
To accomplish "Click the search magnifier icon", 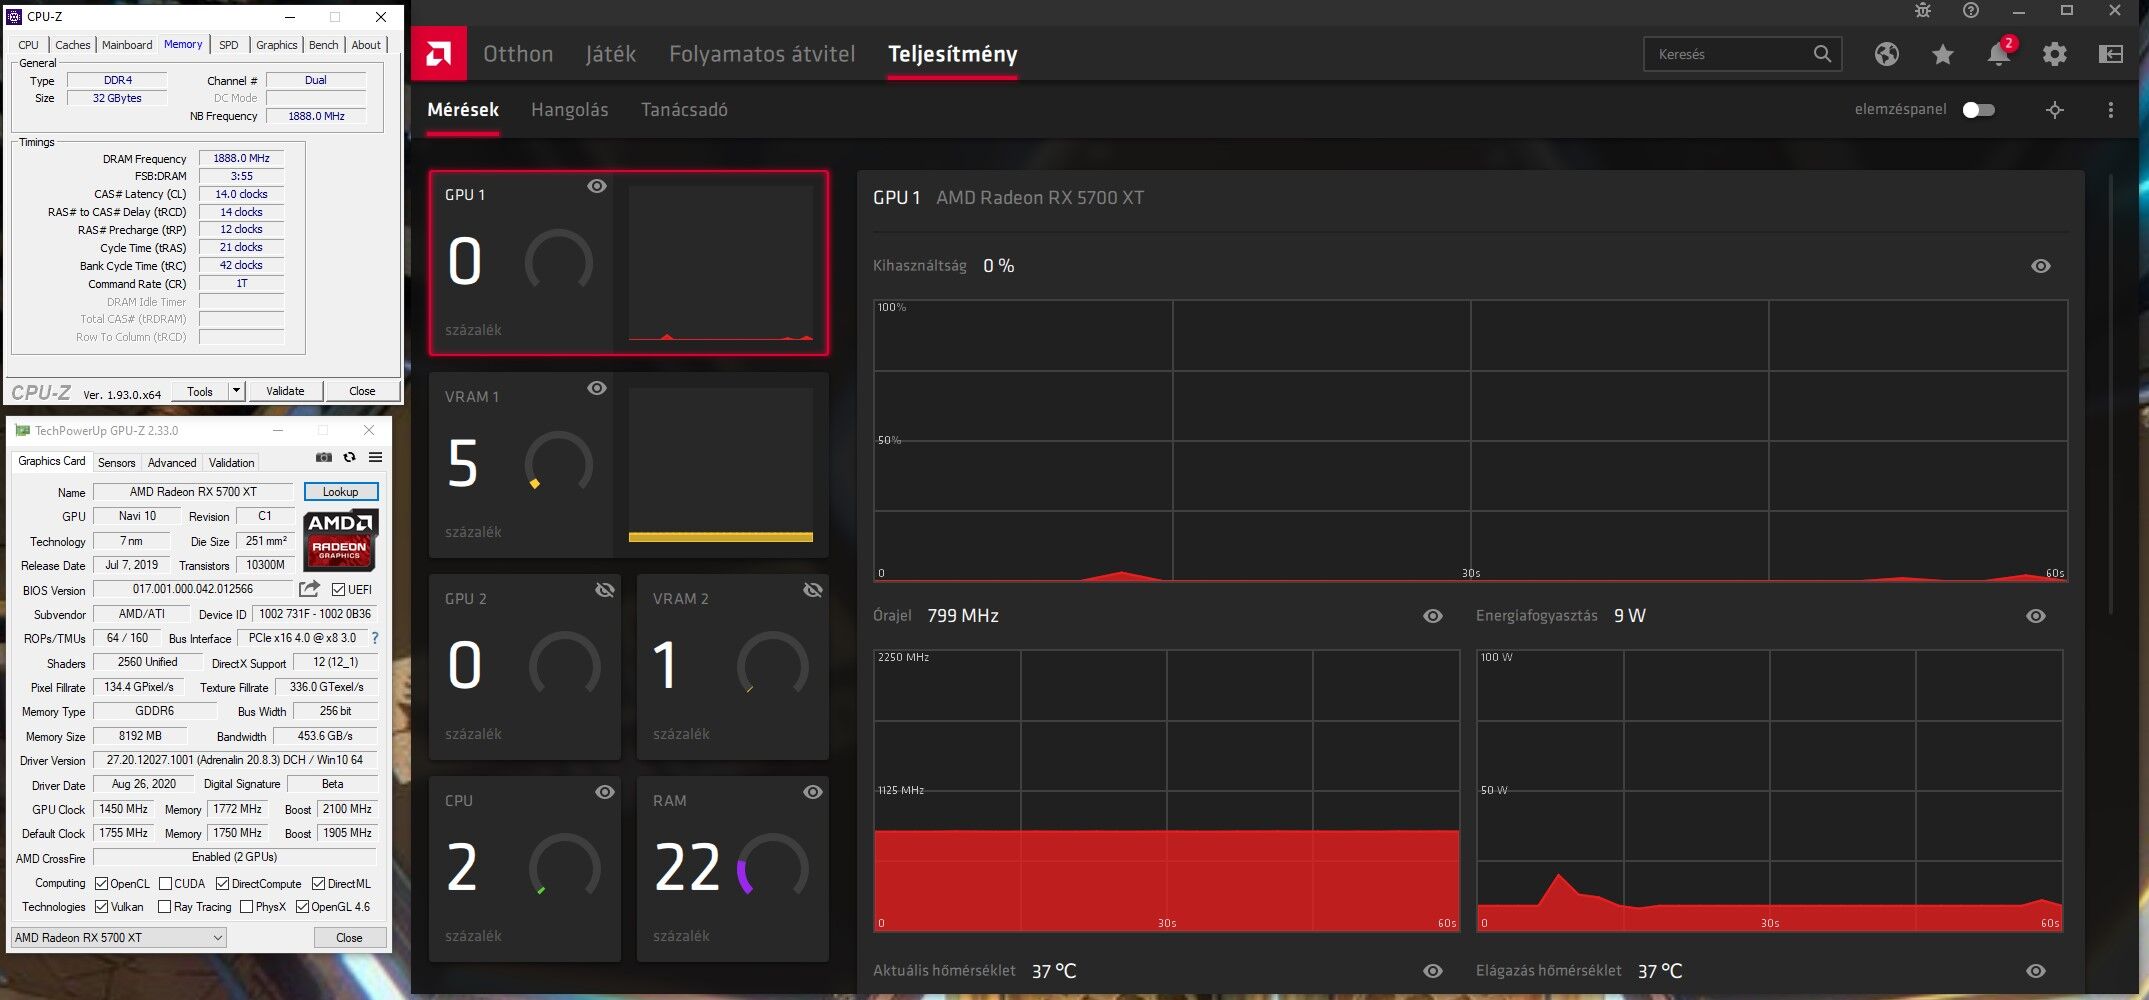I will coord(1822,54).
